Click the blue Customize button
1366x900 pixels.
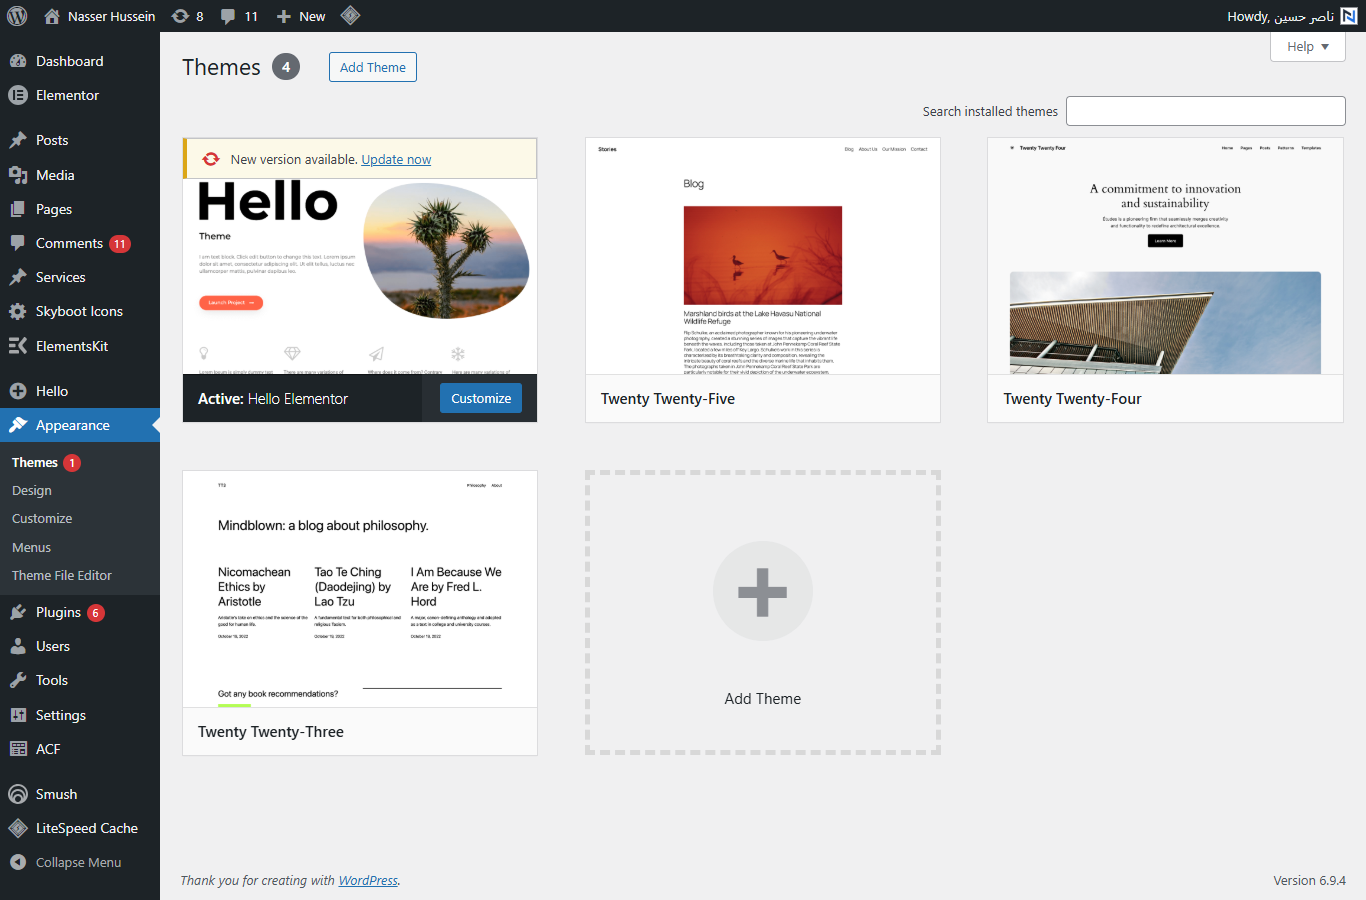481,398
